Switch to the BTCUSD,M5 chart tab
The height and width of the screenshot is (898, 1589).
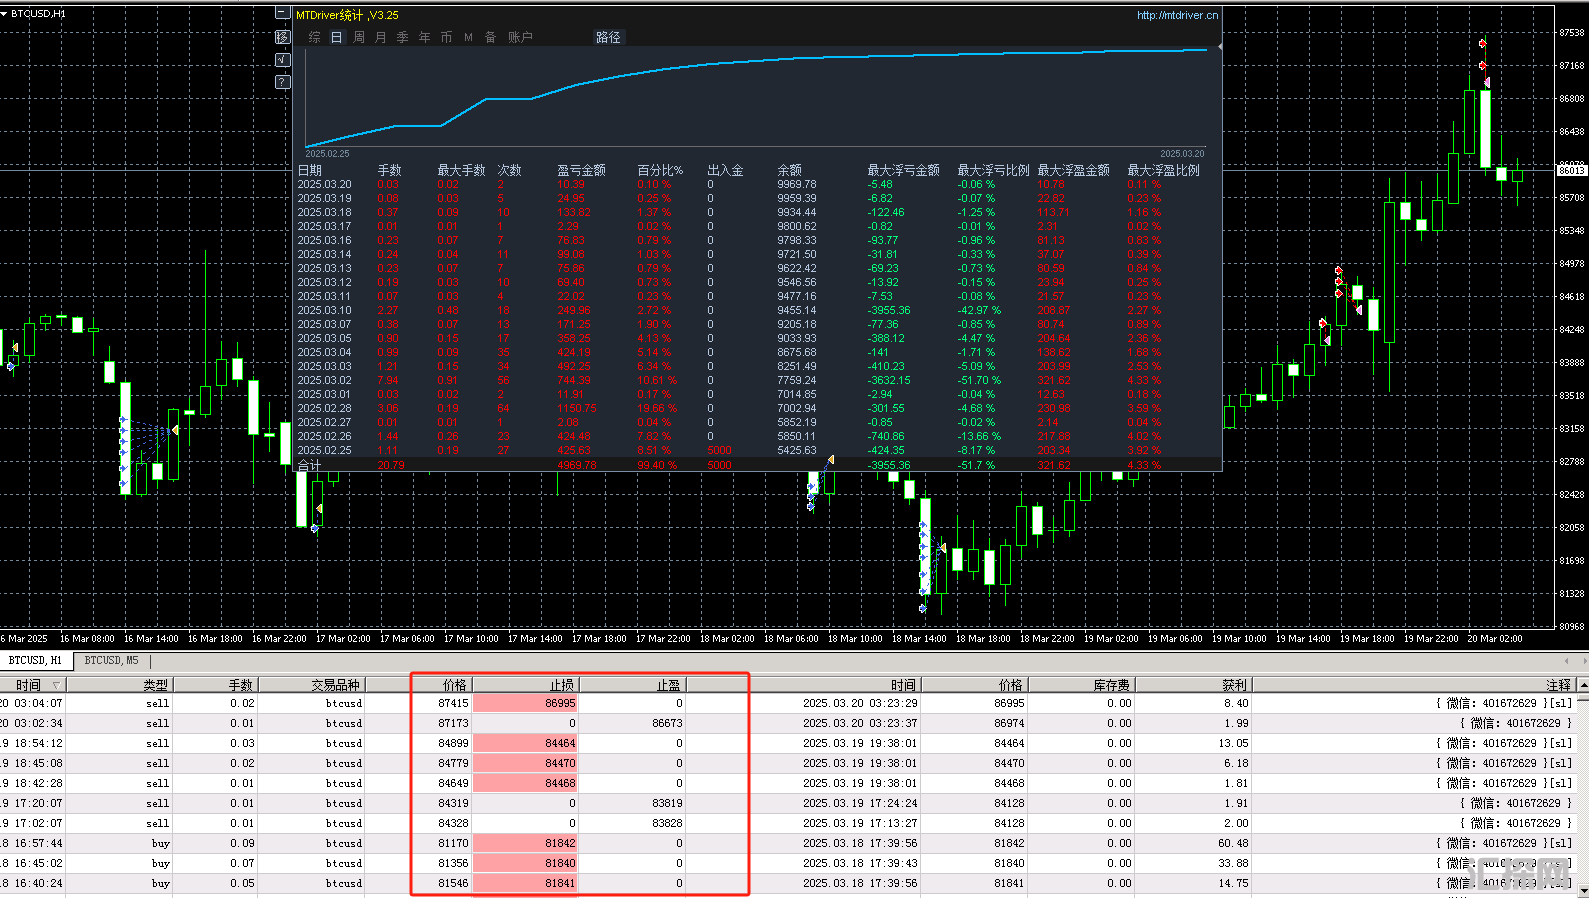point(111,661)
